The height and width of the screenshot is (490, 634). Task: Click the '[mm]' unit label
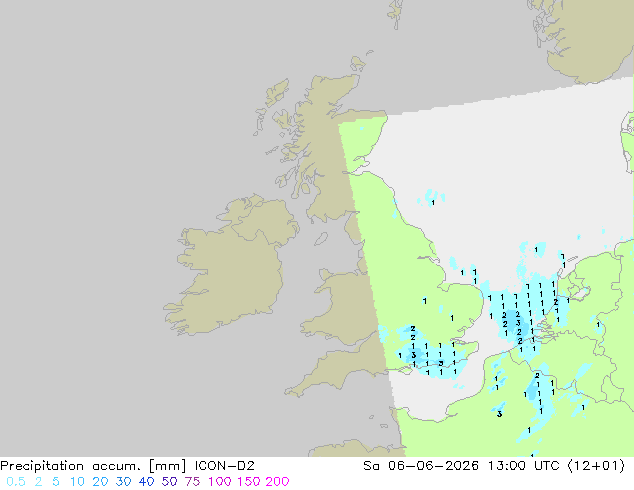click(168, 466)
